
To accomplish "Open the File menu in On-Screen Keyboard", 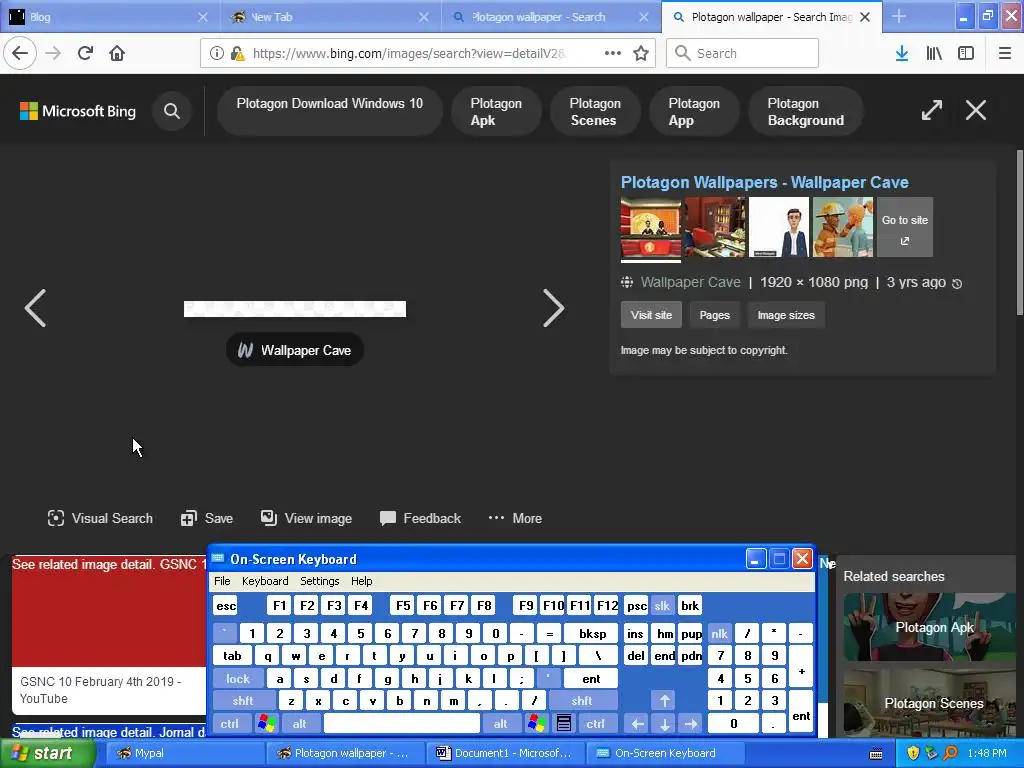I will click(x=222, y=581).
